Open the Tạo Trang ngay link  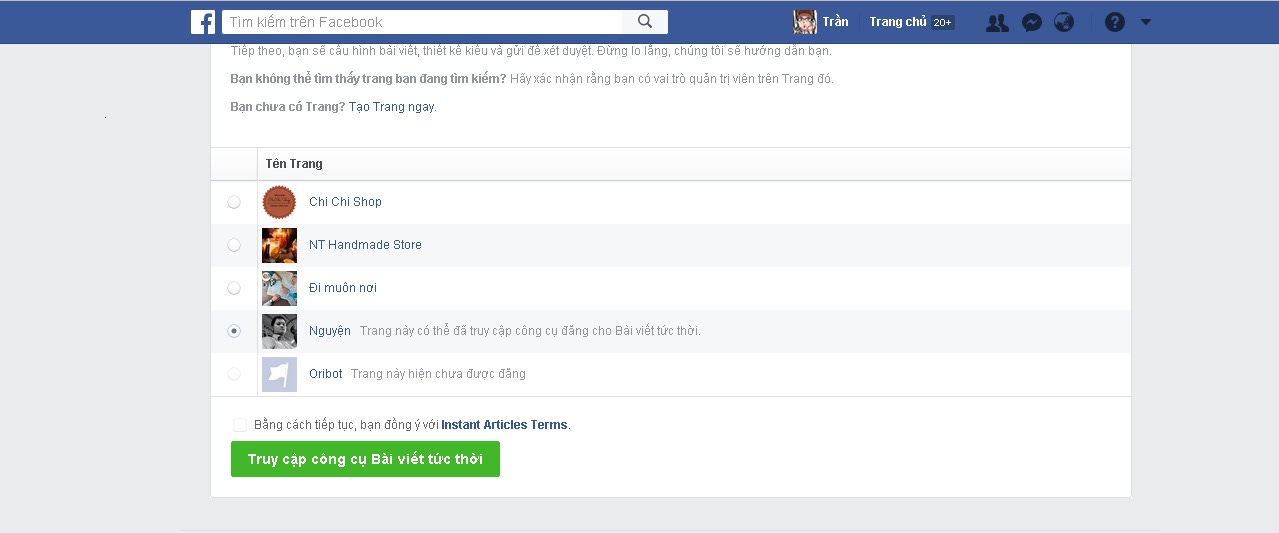point(392,107)
